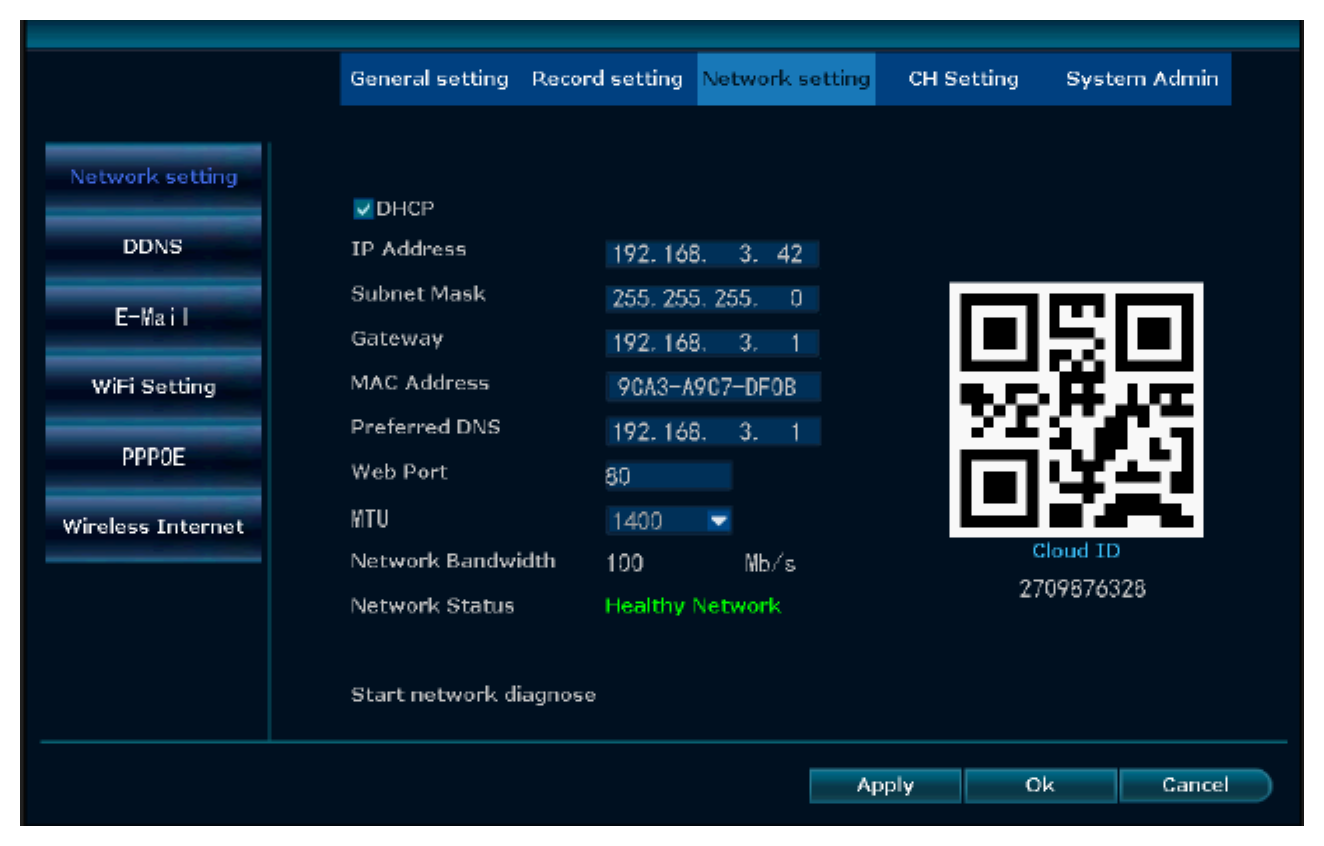Open the System Admin tab
The width and height of the screenshot is (1324, 846).
pyautogui.click(x=1142, y=79)
